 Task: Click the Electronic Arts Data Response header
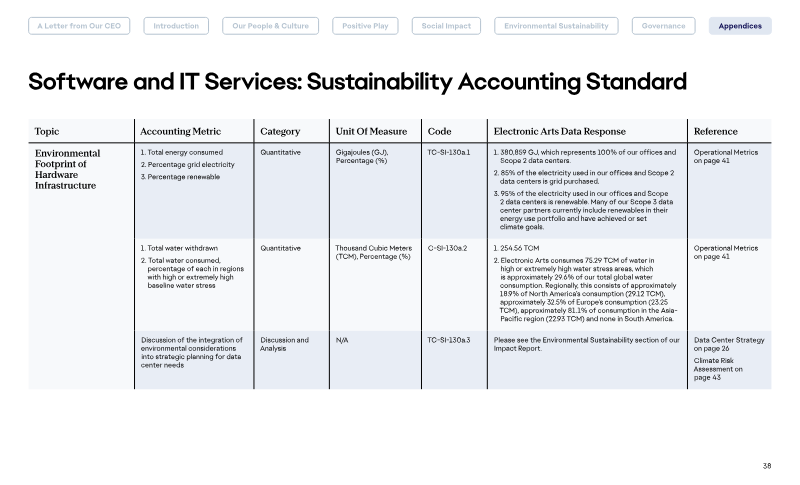pyautogui.click(x=560, y=132)
